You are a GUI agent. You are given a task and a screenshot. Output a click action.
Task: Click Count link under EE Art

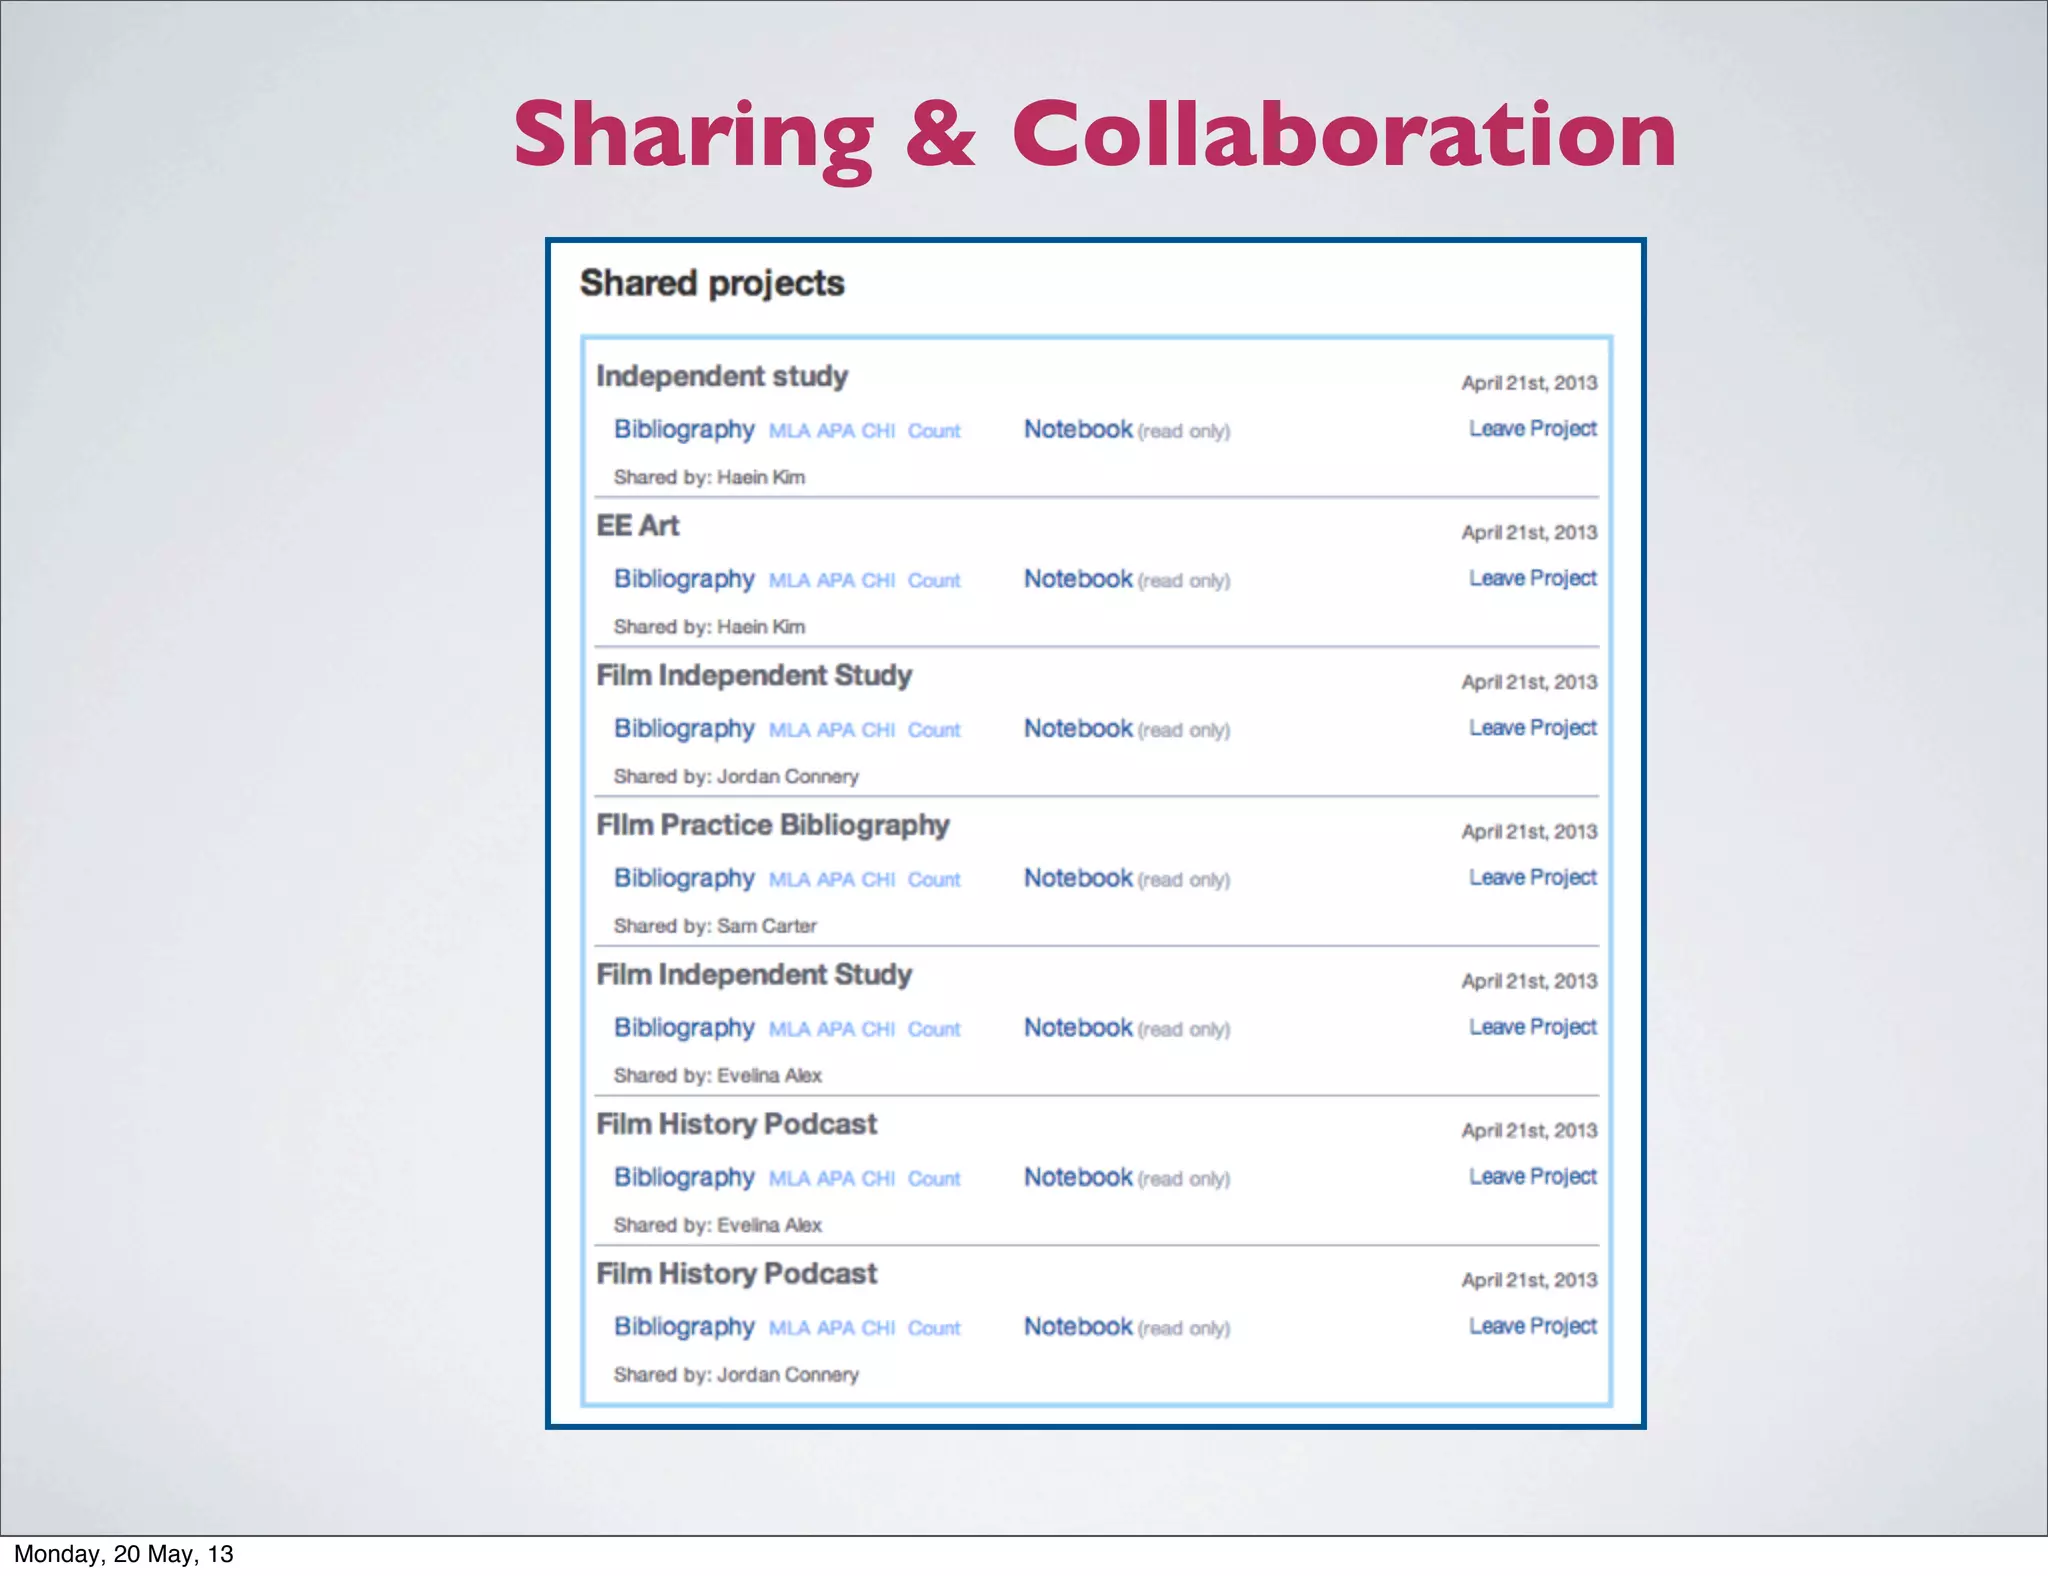[x=934, y=581]
